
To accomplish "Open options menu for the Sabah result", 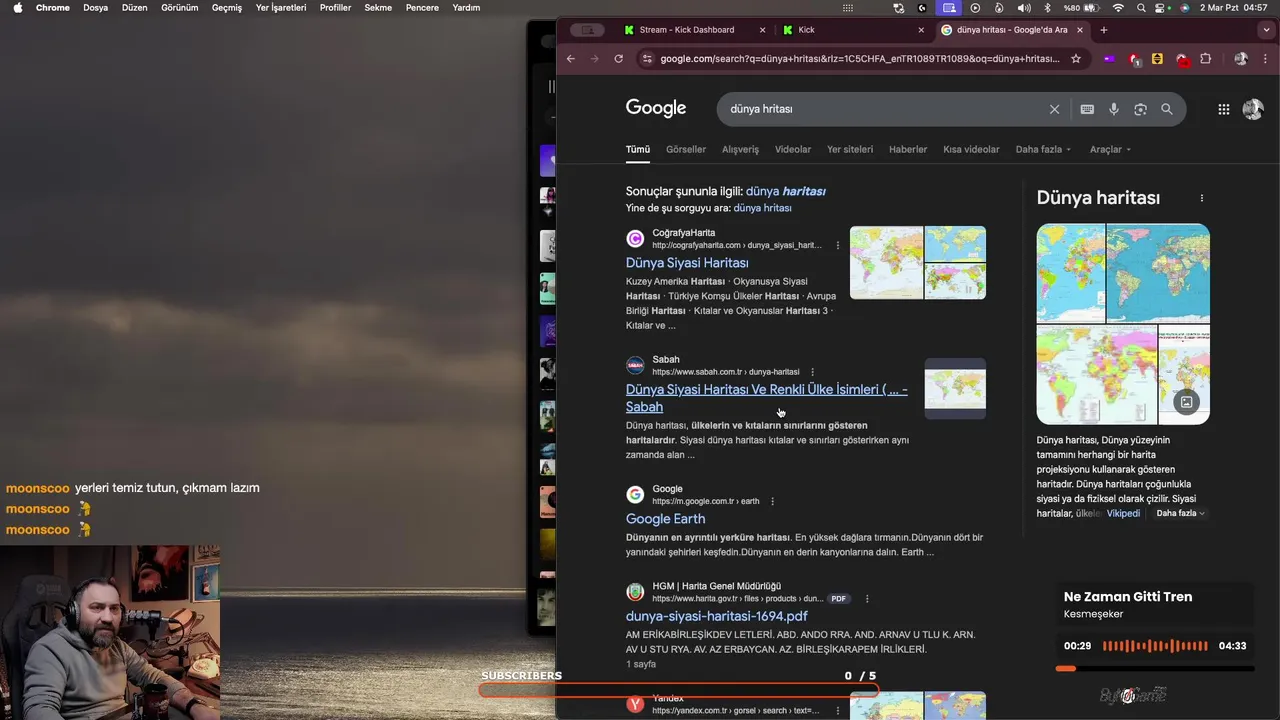I will [812, 372].
